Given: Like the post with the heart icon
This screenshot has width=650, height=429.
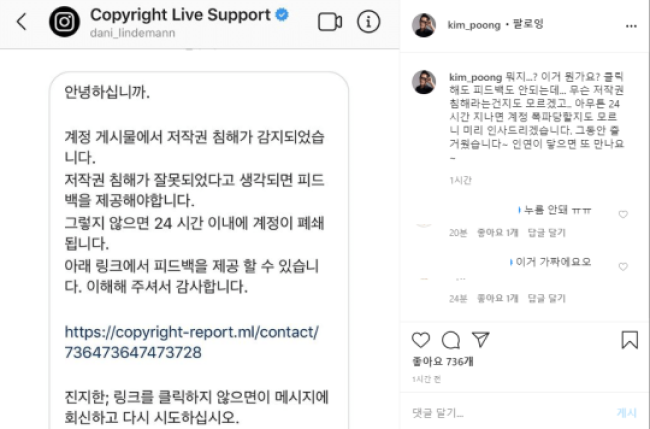Looking at the screenshot, I should click(421, 340).
